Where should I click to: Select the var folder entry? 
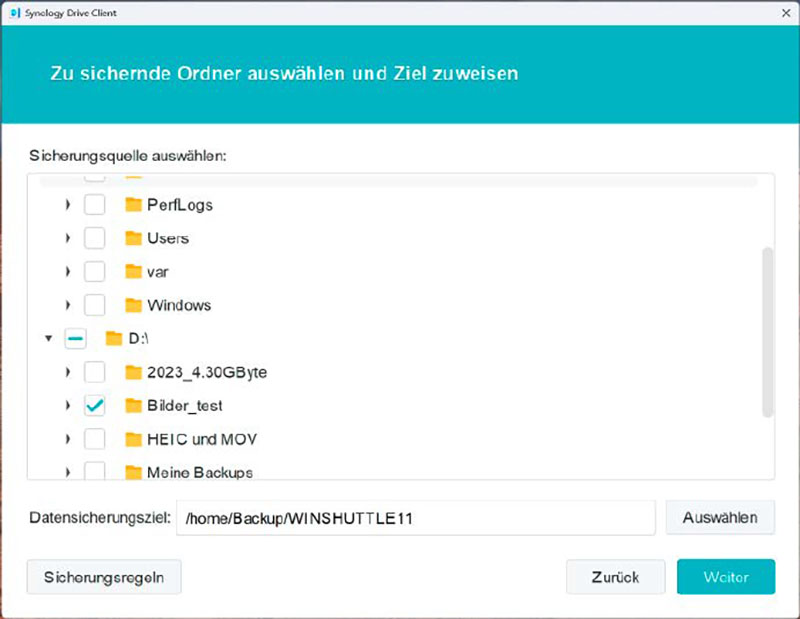click(x=157, y=272)
